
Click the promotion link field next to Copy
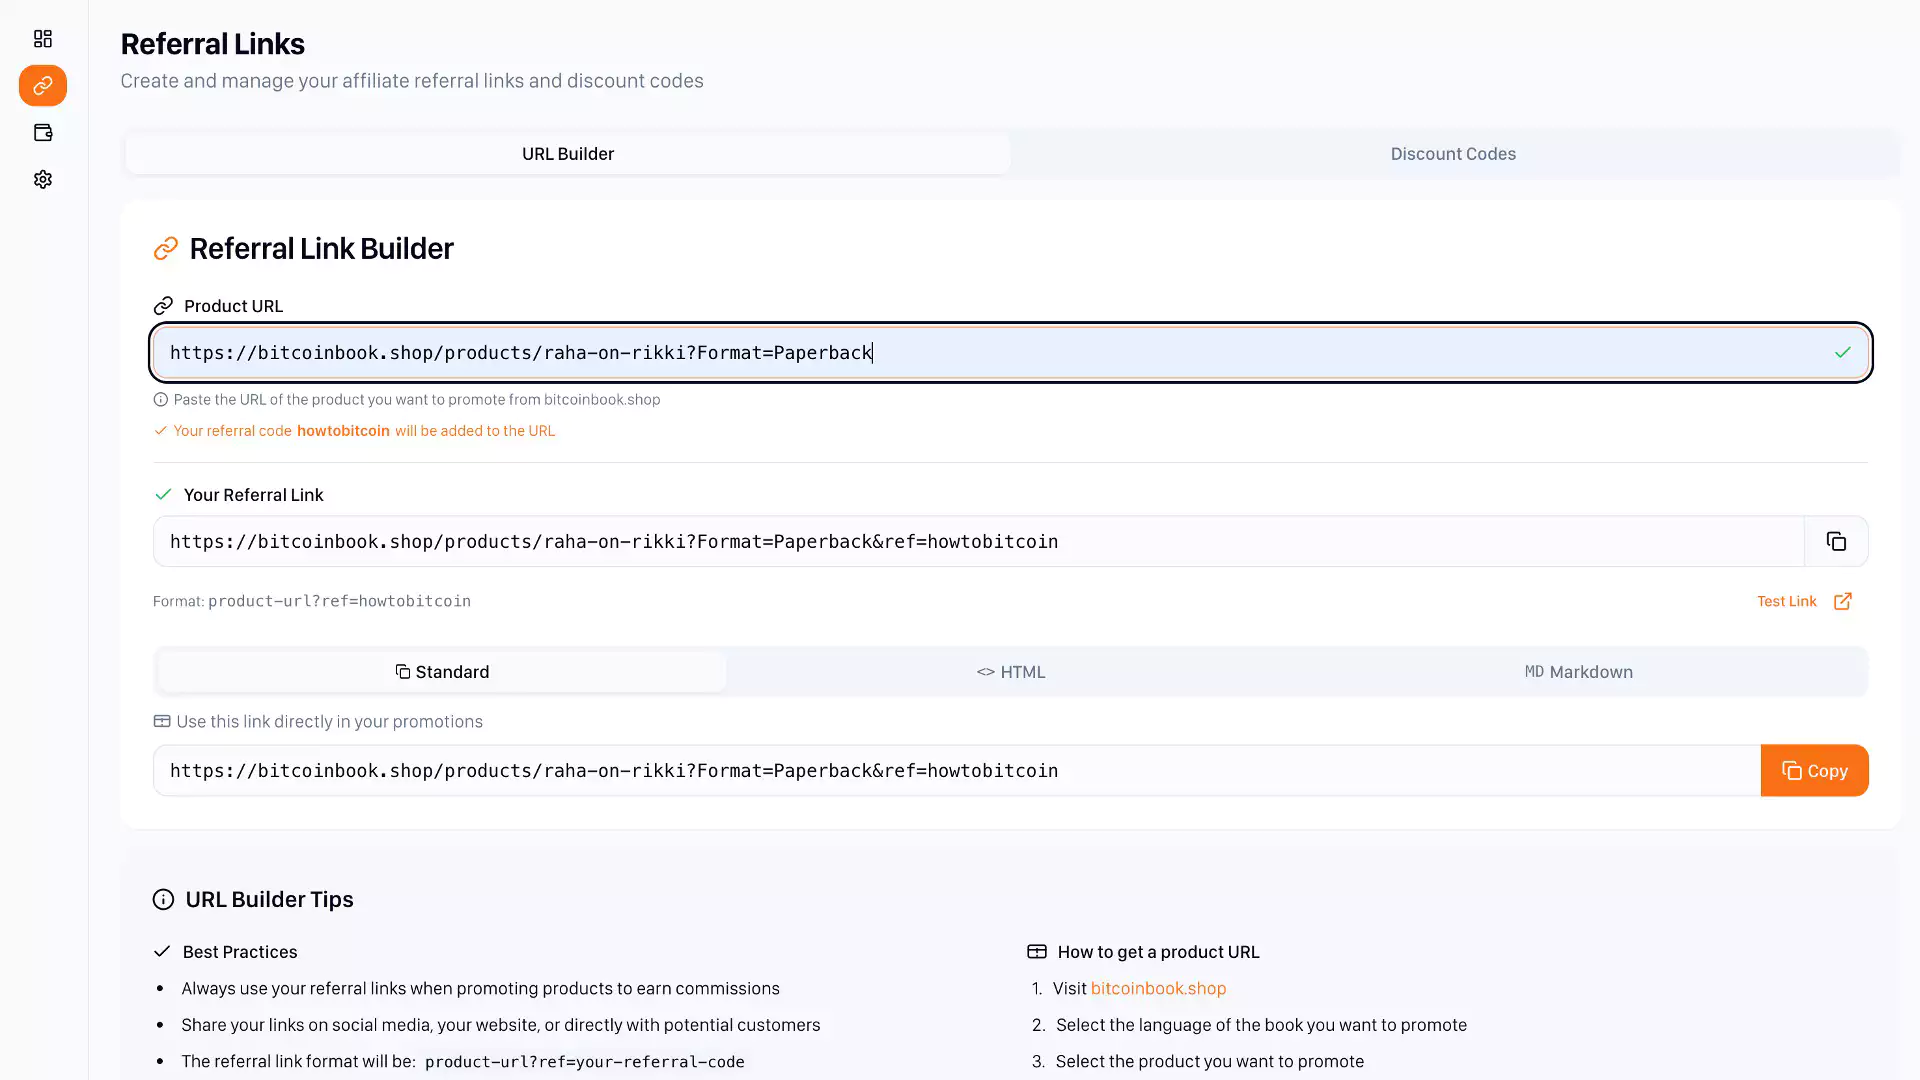click(955, 771)
